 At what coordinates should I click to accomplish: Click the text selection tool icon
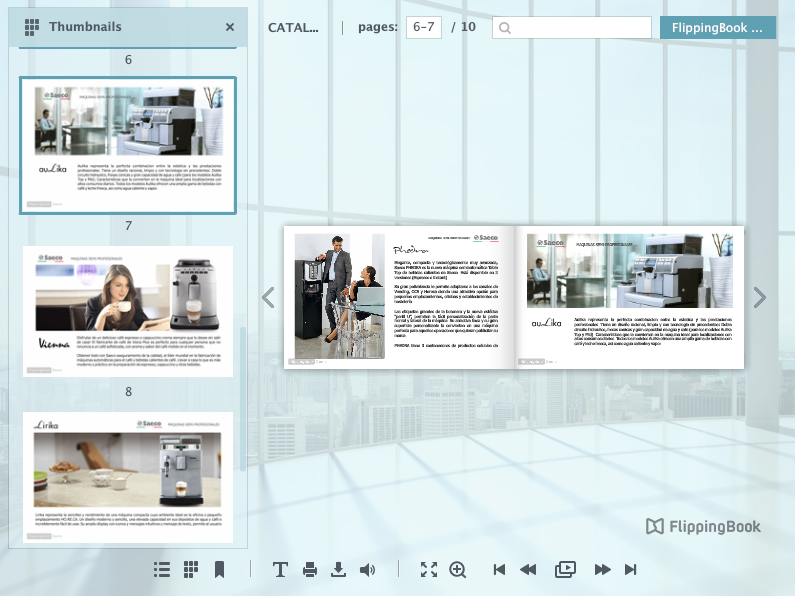coord(280,569)
